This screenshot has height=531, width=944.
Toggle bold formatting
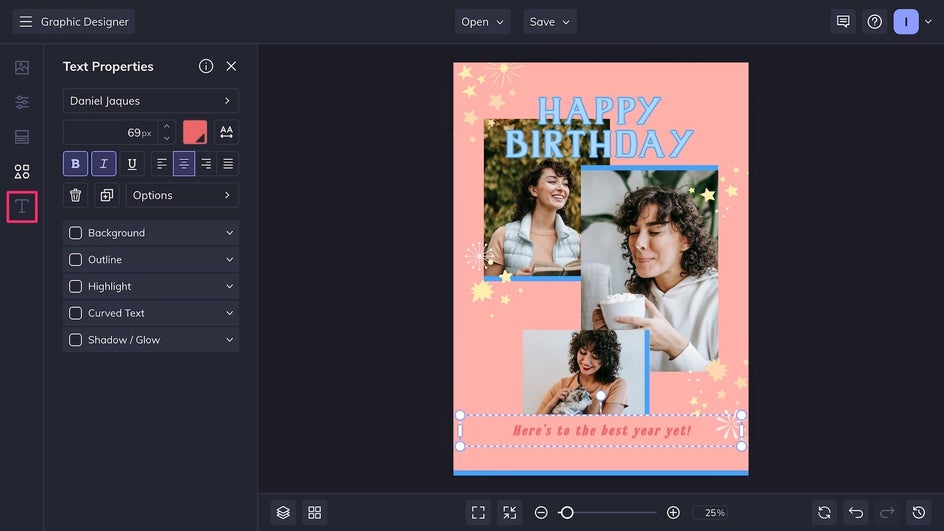click(x=75, y=164)
